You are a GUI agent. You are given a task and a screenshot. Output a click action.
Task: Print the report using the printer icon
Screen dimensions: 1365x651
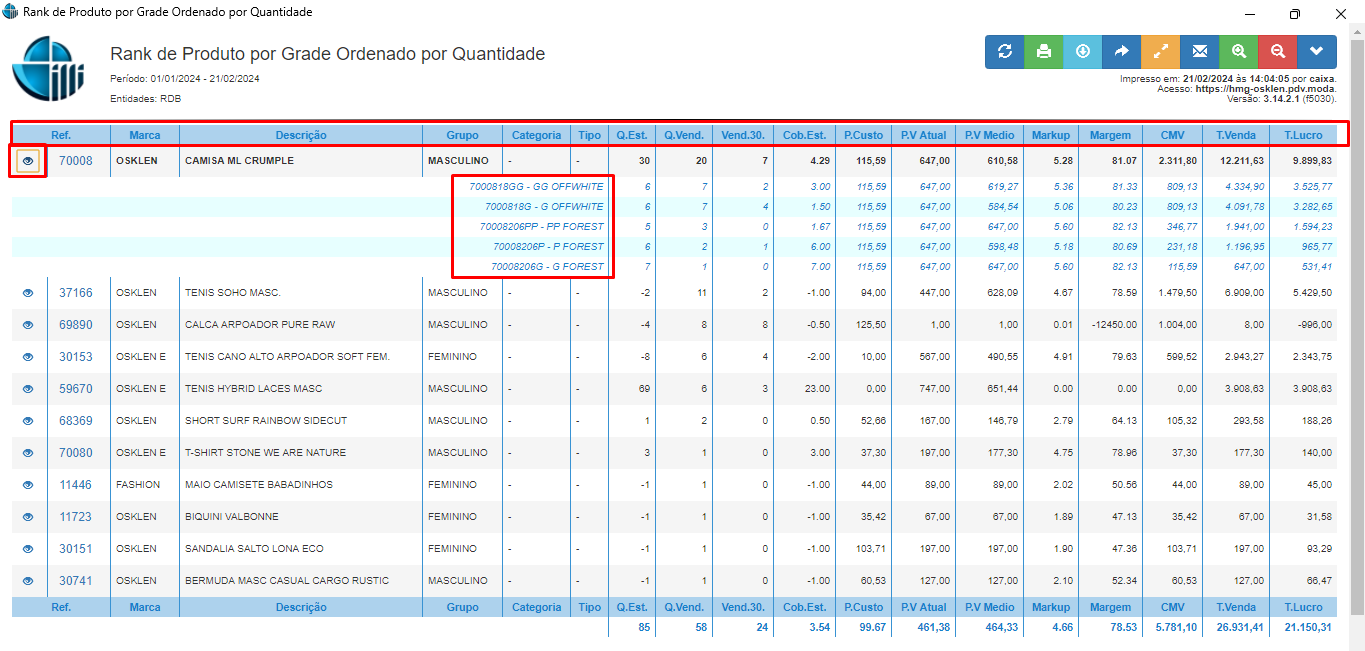[1043, 52]
